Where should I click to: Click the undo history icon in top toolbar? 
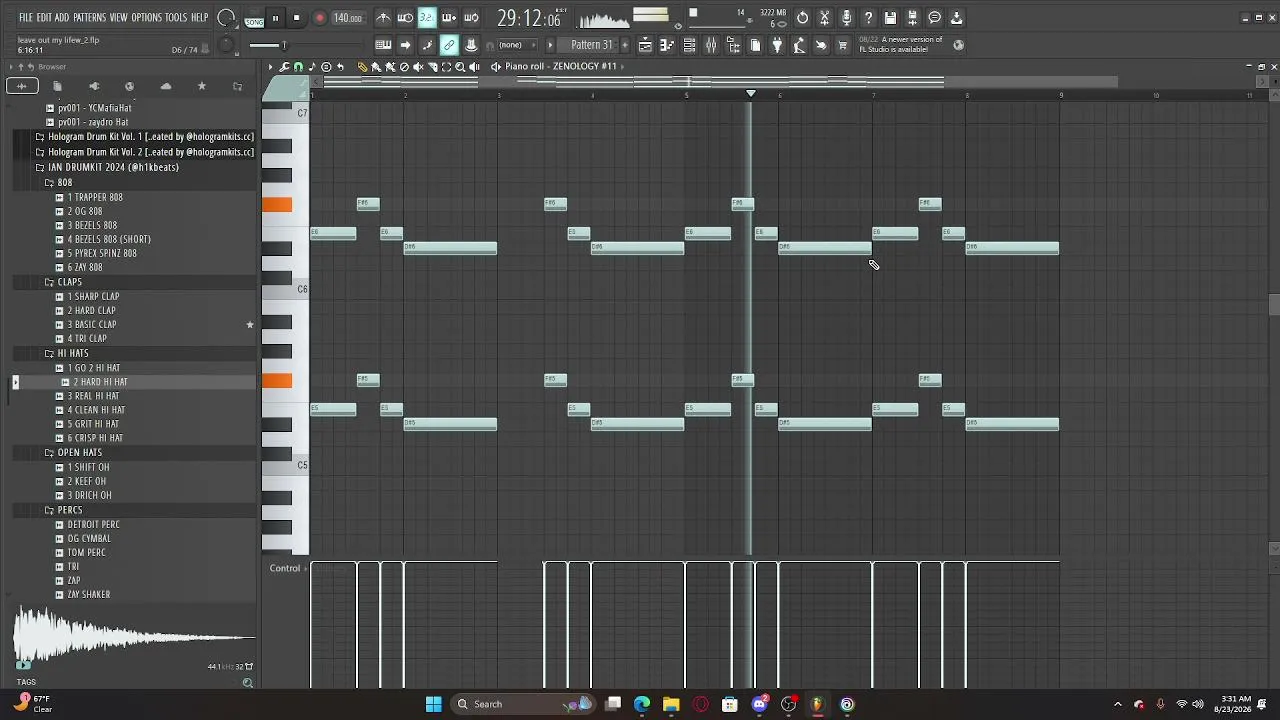803,18
